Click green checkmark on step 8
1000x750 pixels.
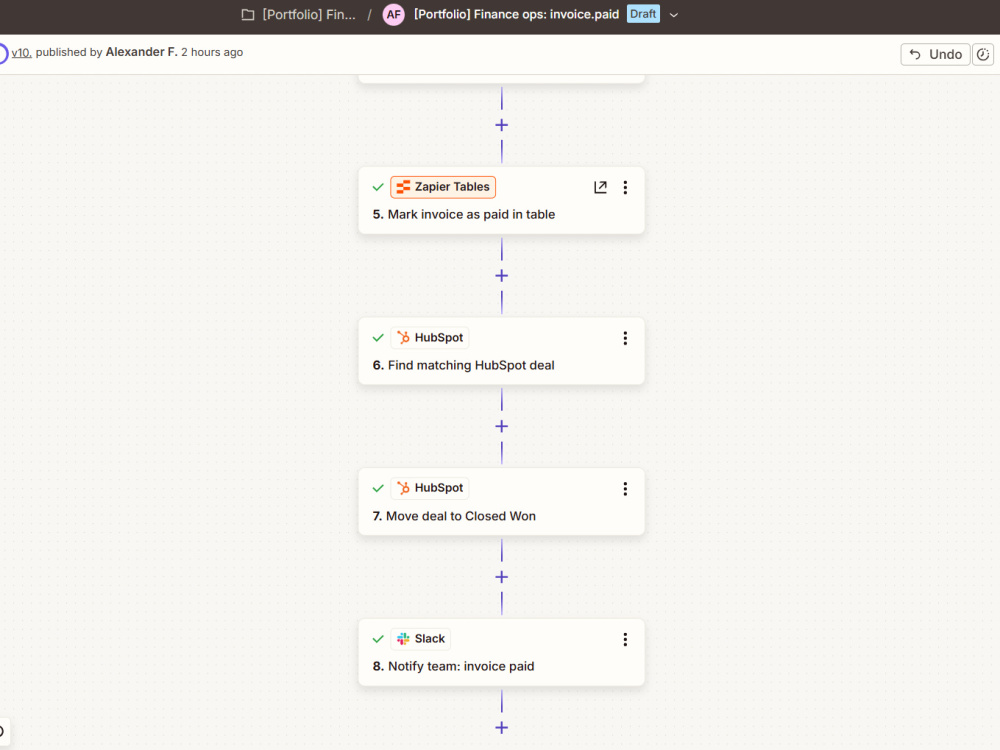pos(378,638)
